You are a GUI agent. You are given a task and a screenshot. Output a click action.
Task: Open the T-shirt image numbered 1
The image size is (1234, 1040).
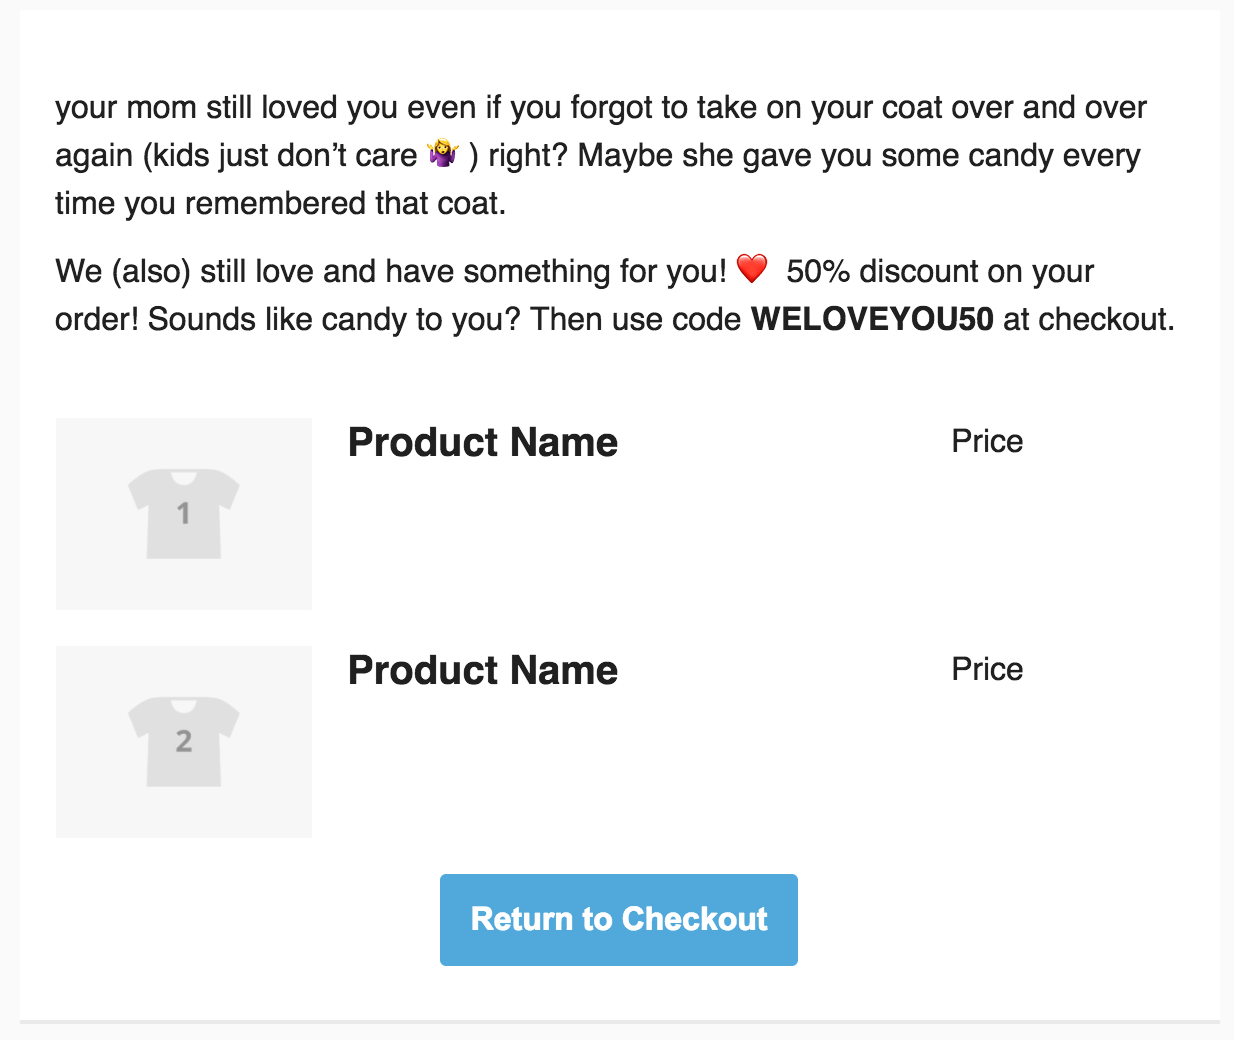tap(184, 513)
